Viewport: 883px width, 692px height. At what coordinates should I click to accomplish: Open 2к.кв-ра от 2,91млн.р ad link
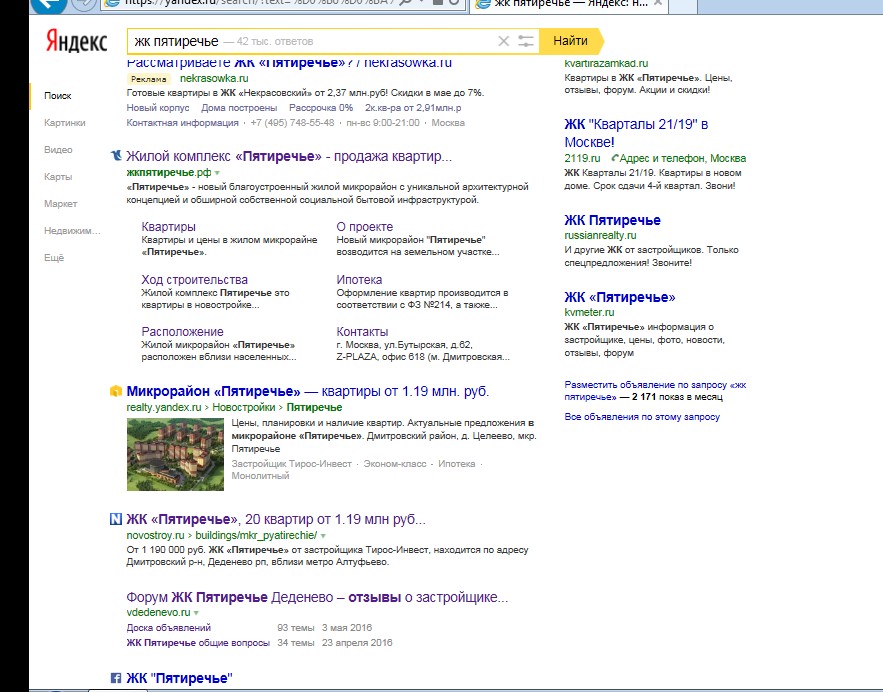(413, 108)
